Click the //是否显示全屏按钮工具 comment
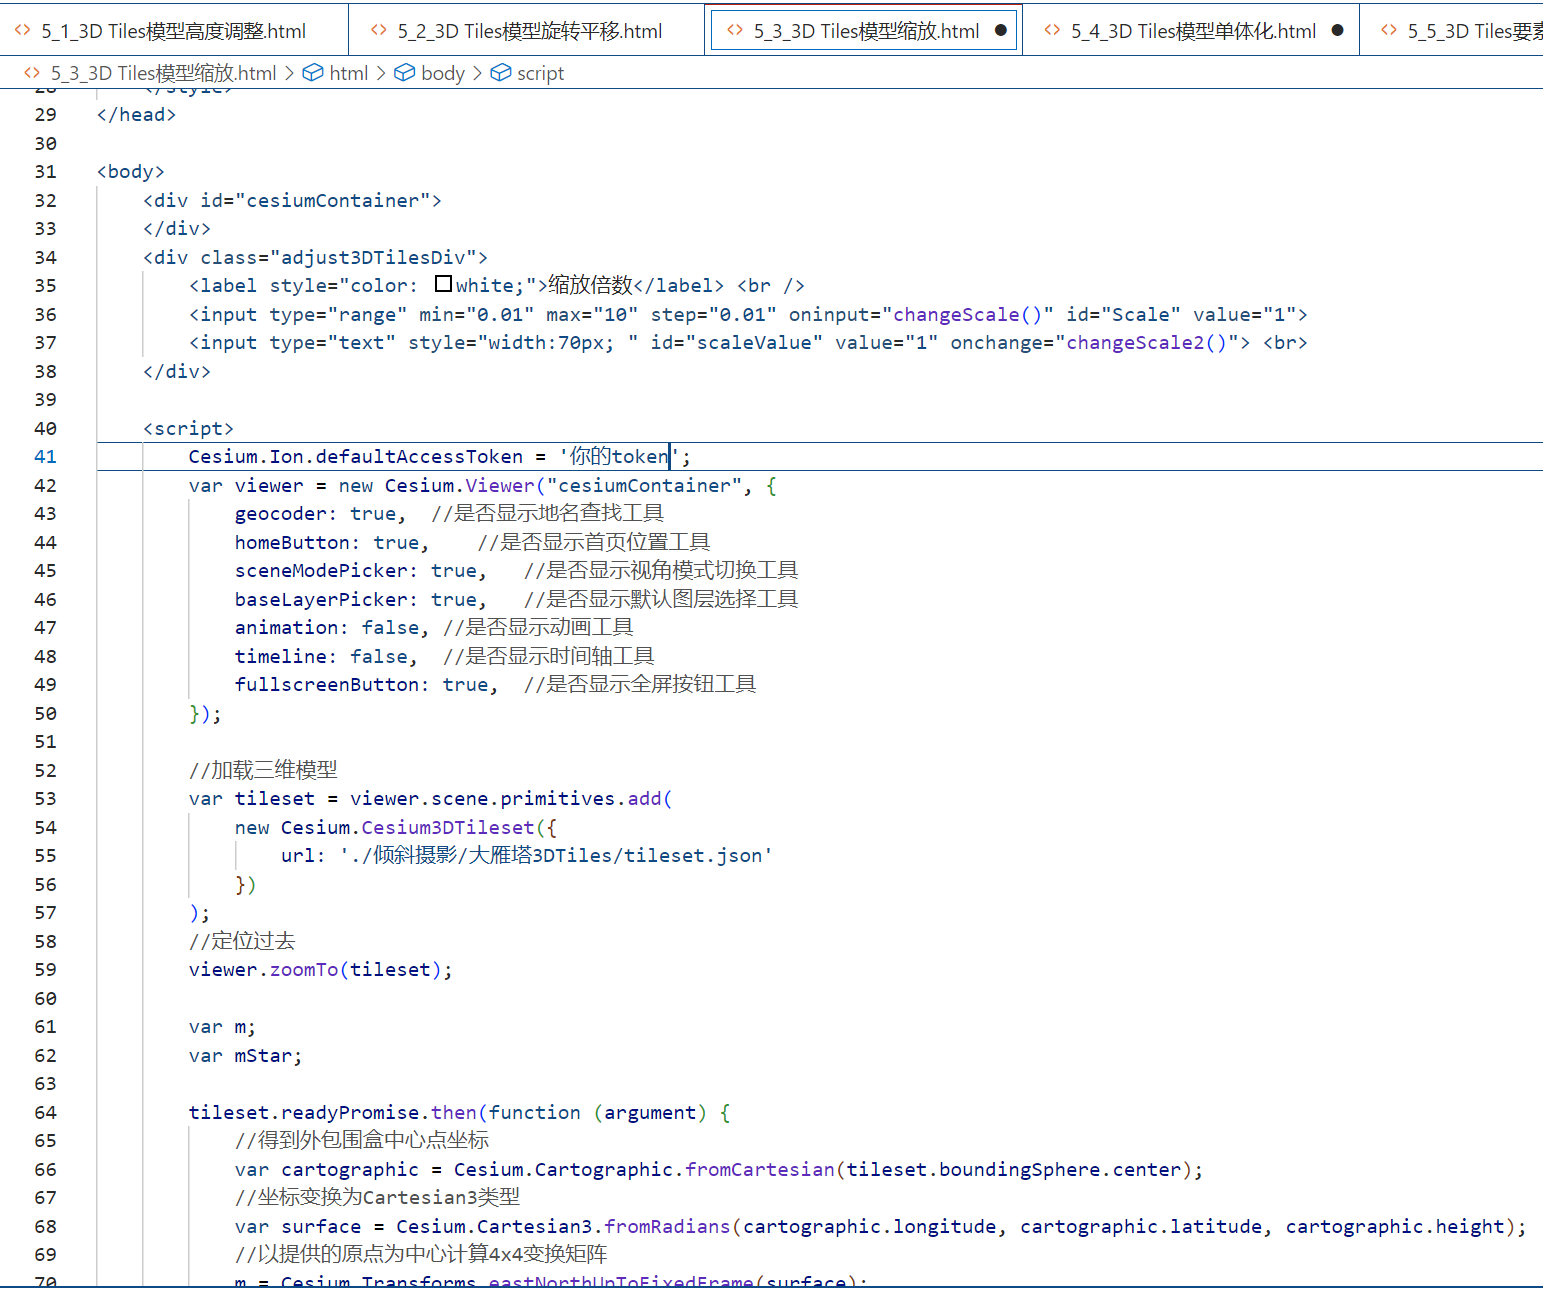This screenshot has width=1543, height=1295. [x=640, y=684]
